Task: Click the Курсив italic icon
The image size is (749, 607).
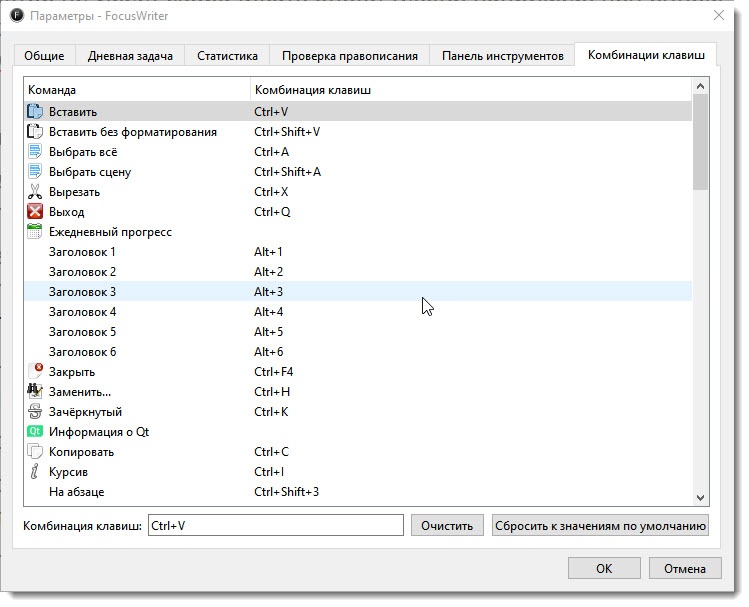Action: (35, 472)
